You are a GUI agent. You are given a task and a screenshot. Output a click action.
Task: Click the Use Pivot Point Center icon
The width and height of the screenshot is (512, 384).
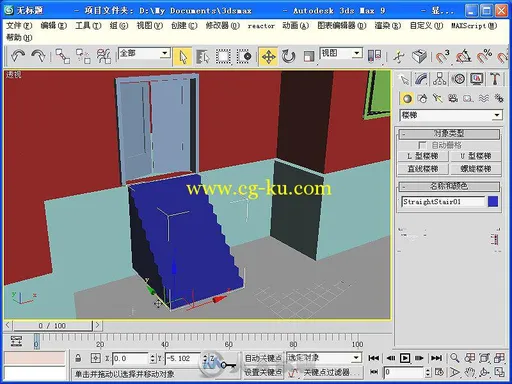pyautogui.click(x=374, y=56)
